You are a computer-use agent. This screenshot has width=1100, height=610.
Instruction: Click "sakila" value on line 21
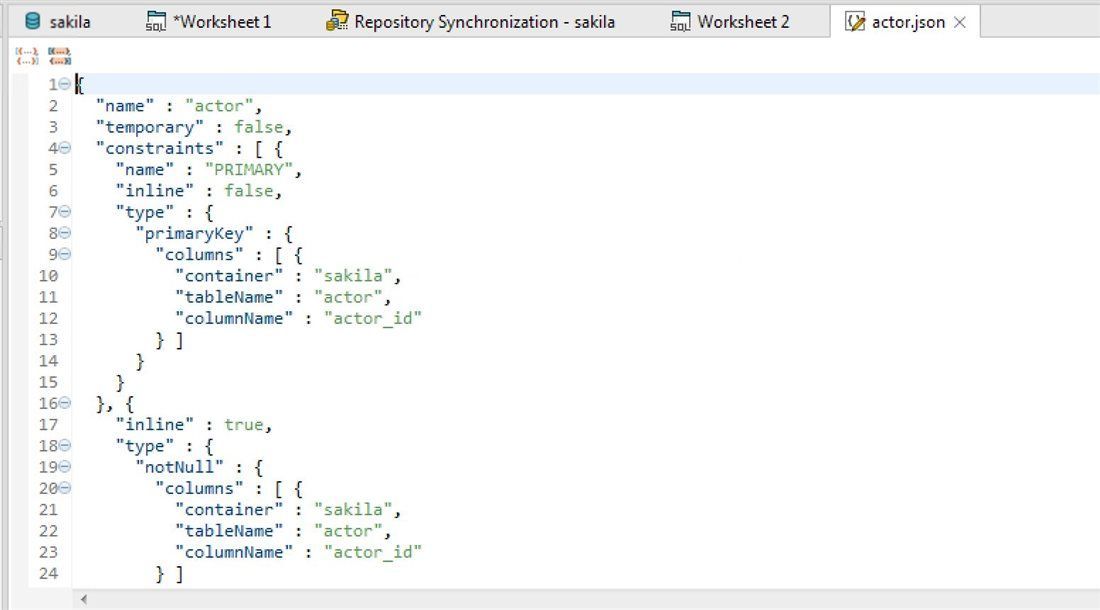[x=353, y=510]
